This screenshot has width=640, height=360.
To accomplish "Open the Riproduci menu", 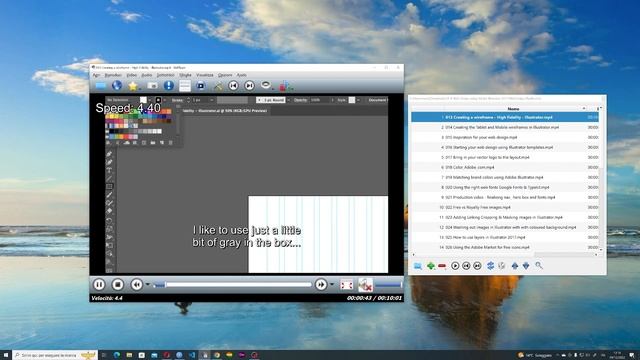I will pyautogui.click(x=113, y=75).
